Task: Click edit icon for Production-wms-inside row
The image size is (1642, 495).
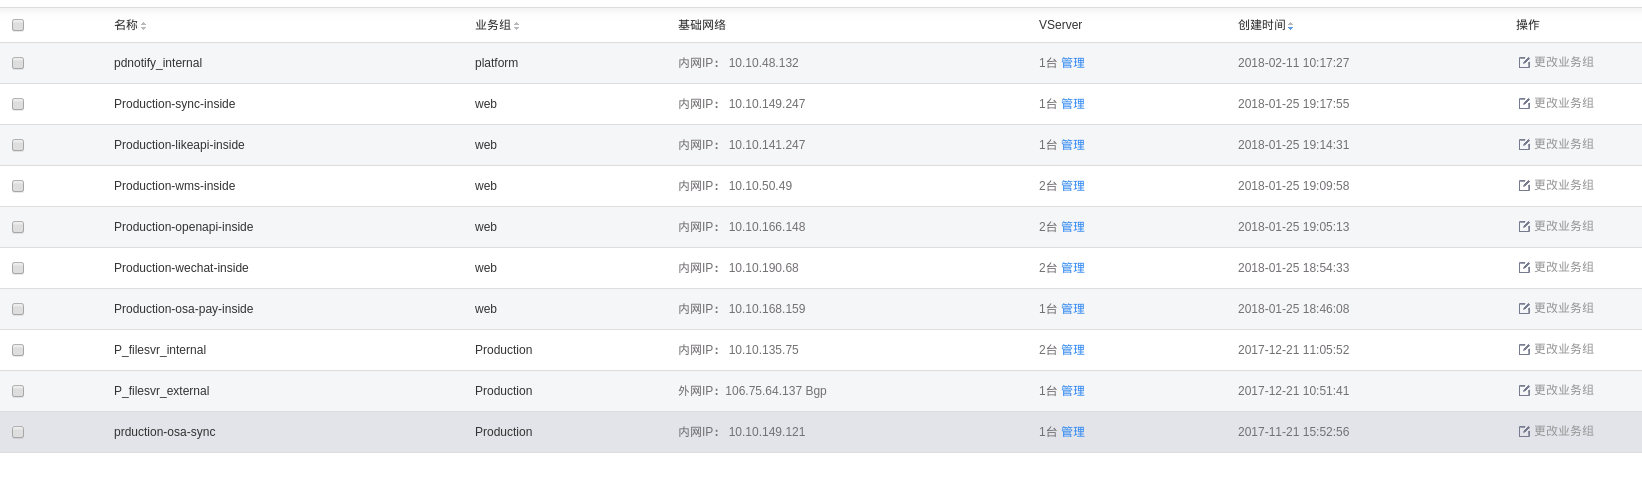Action: click(x=1524, y=186)
